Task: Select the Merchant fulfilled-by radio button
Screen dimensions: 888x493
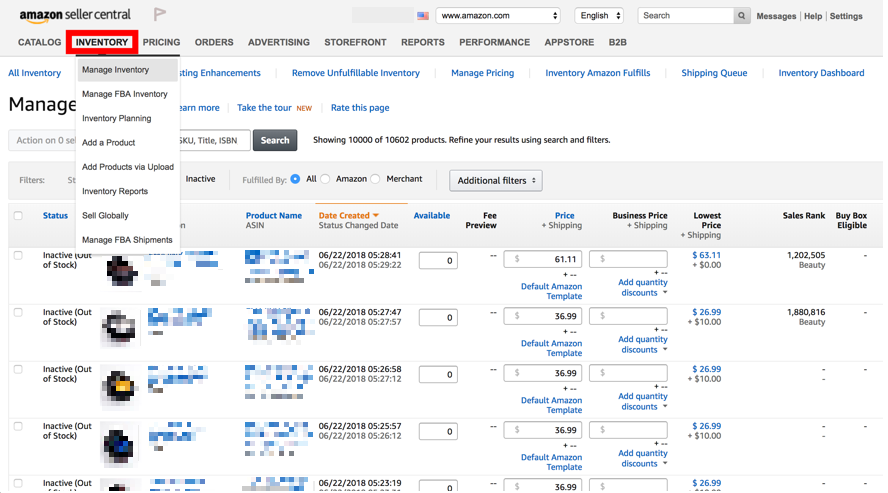Action: click(375, 179)
